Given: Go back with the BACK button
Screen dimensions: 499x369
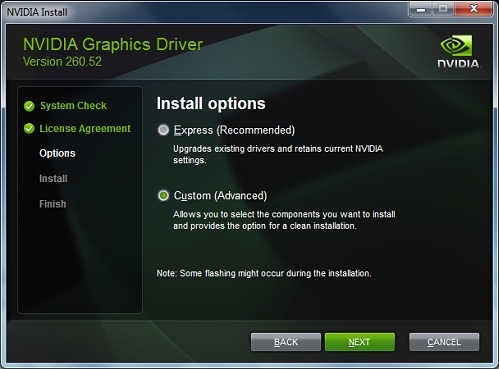Looking at the screenshot, I should [x=286, y=342].
